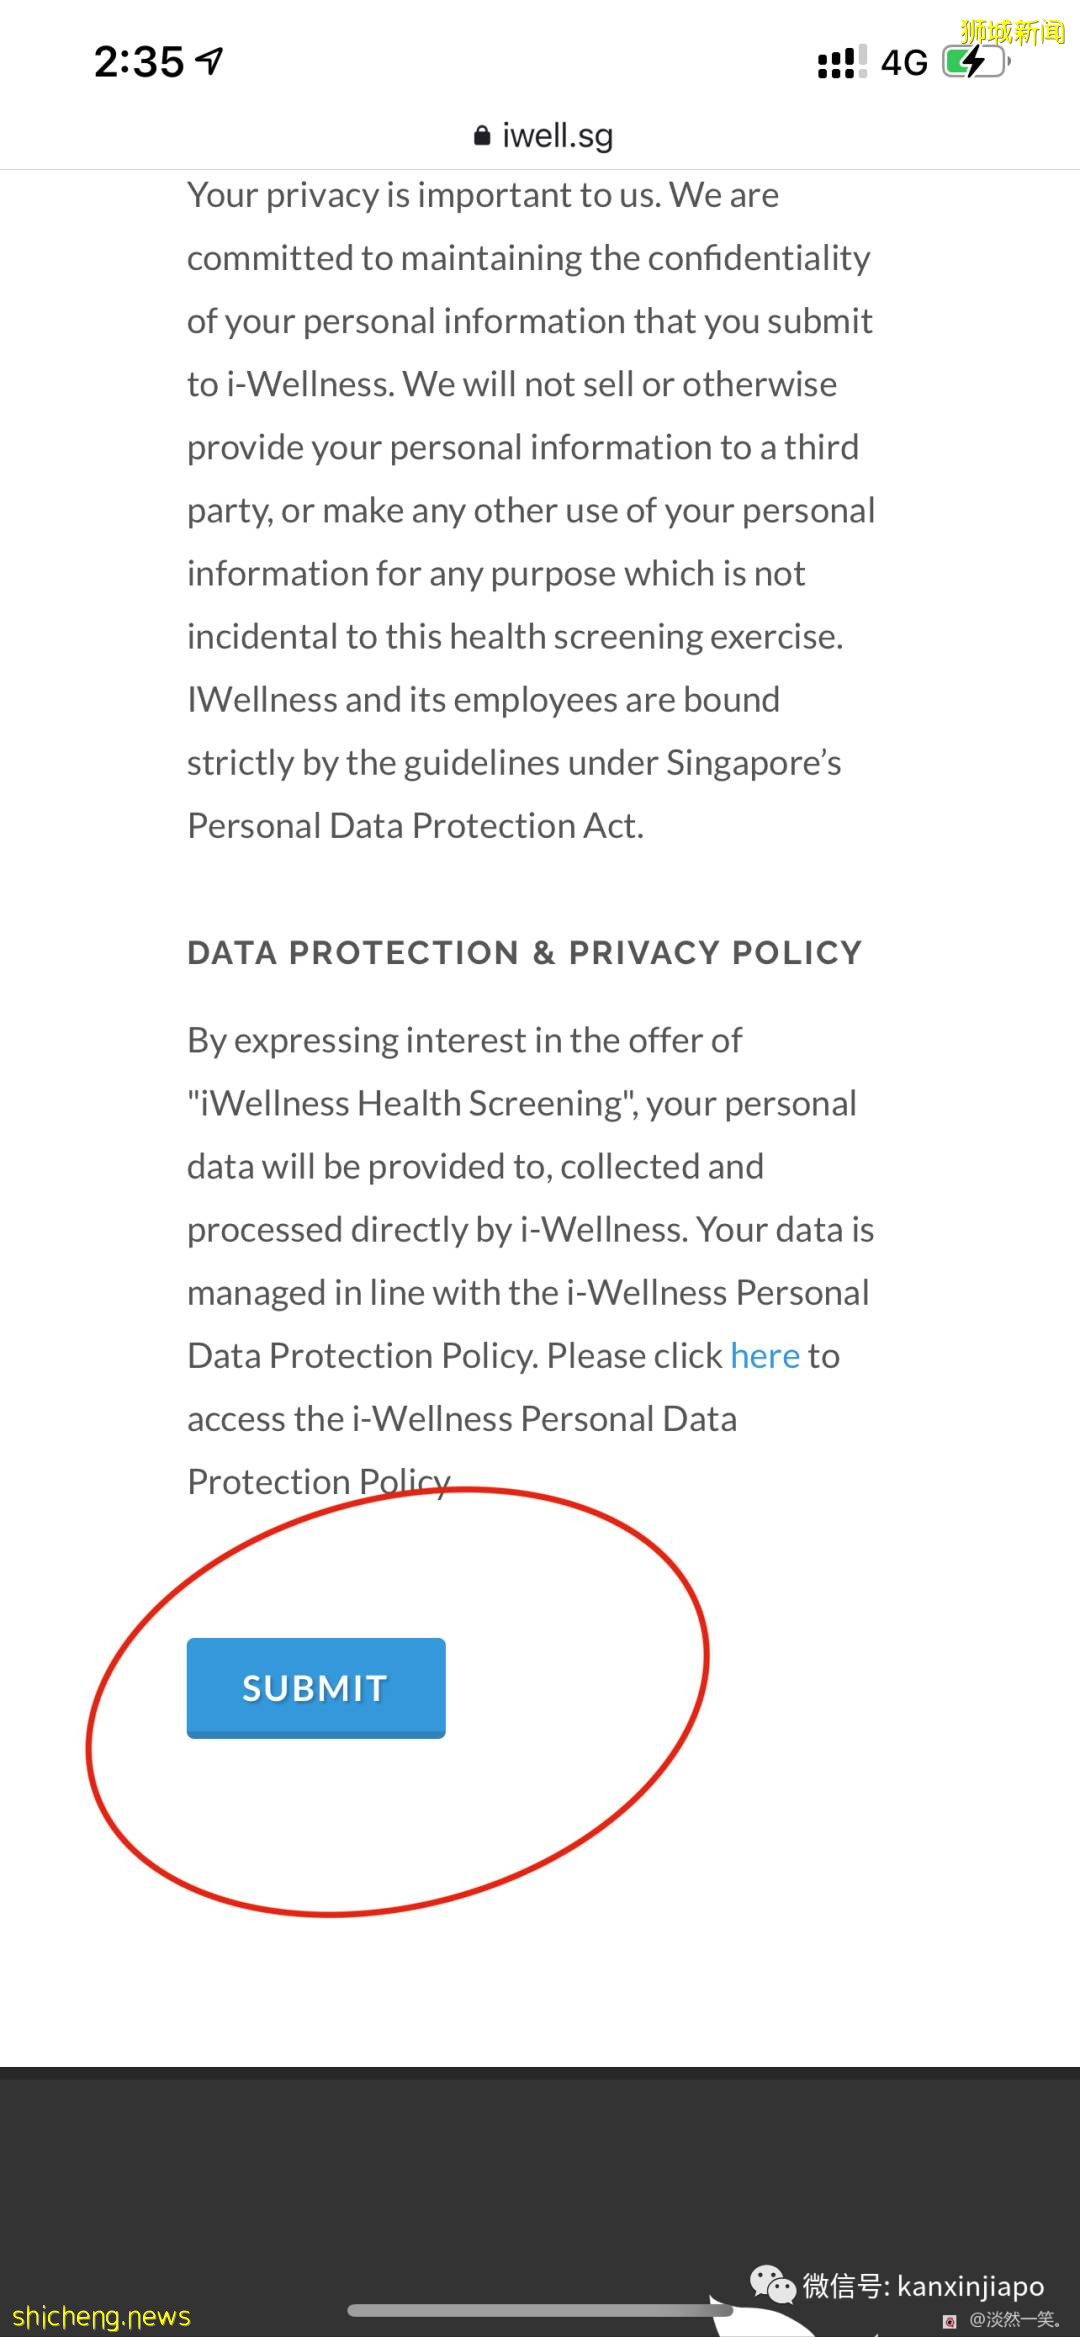
Task: Tap the "By expressing interest" line
Action: click(x=464, y=1040)
